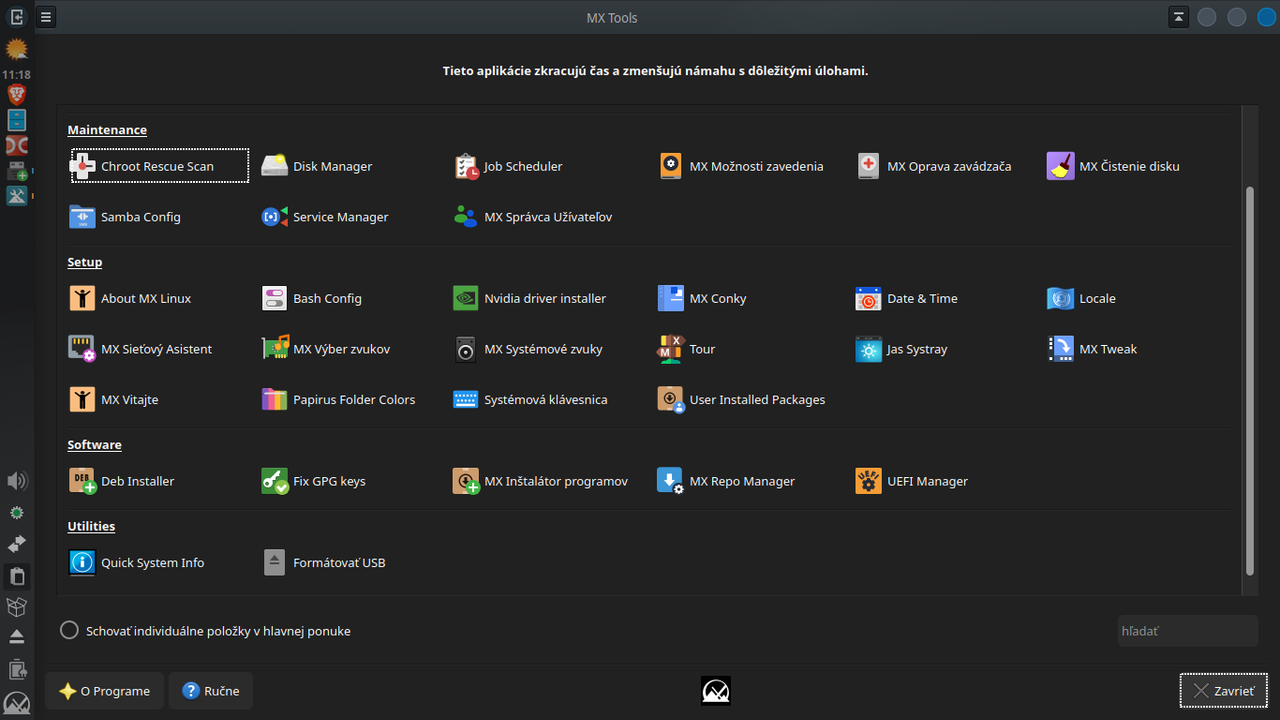Open MX start menu logo in panel
Viewport: 1280px width, 720px height.
coord(17,703)
